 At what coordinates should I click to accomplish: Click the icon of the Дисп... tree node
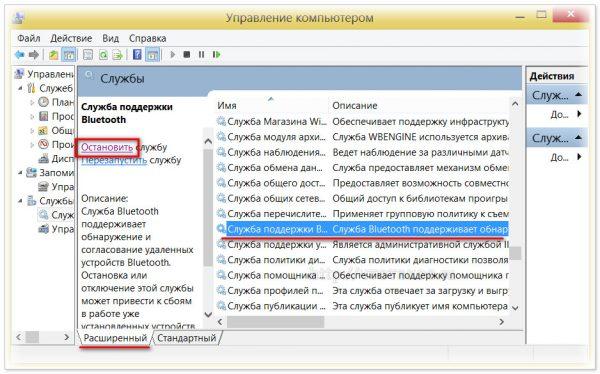(x=44, y=158)
